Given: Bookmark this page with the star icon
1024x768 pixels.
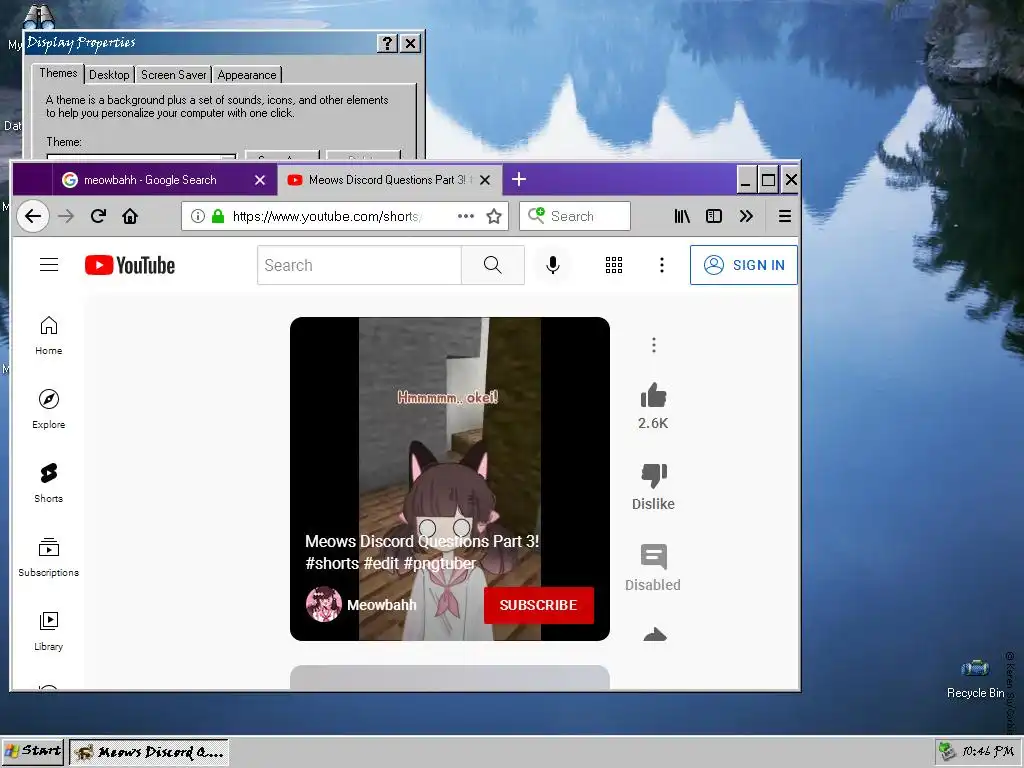Looking at the screenshot, I should pyautogui.click(x=494, y=216).
